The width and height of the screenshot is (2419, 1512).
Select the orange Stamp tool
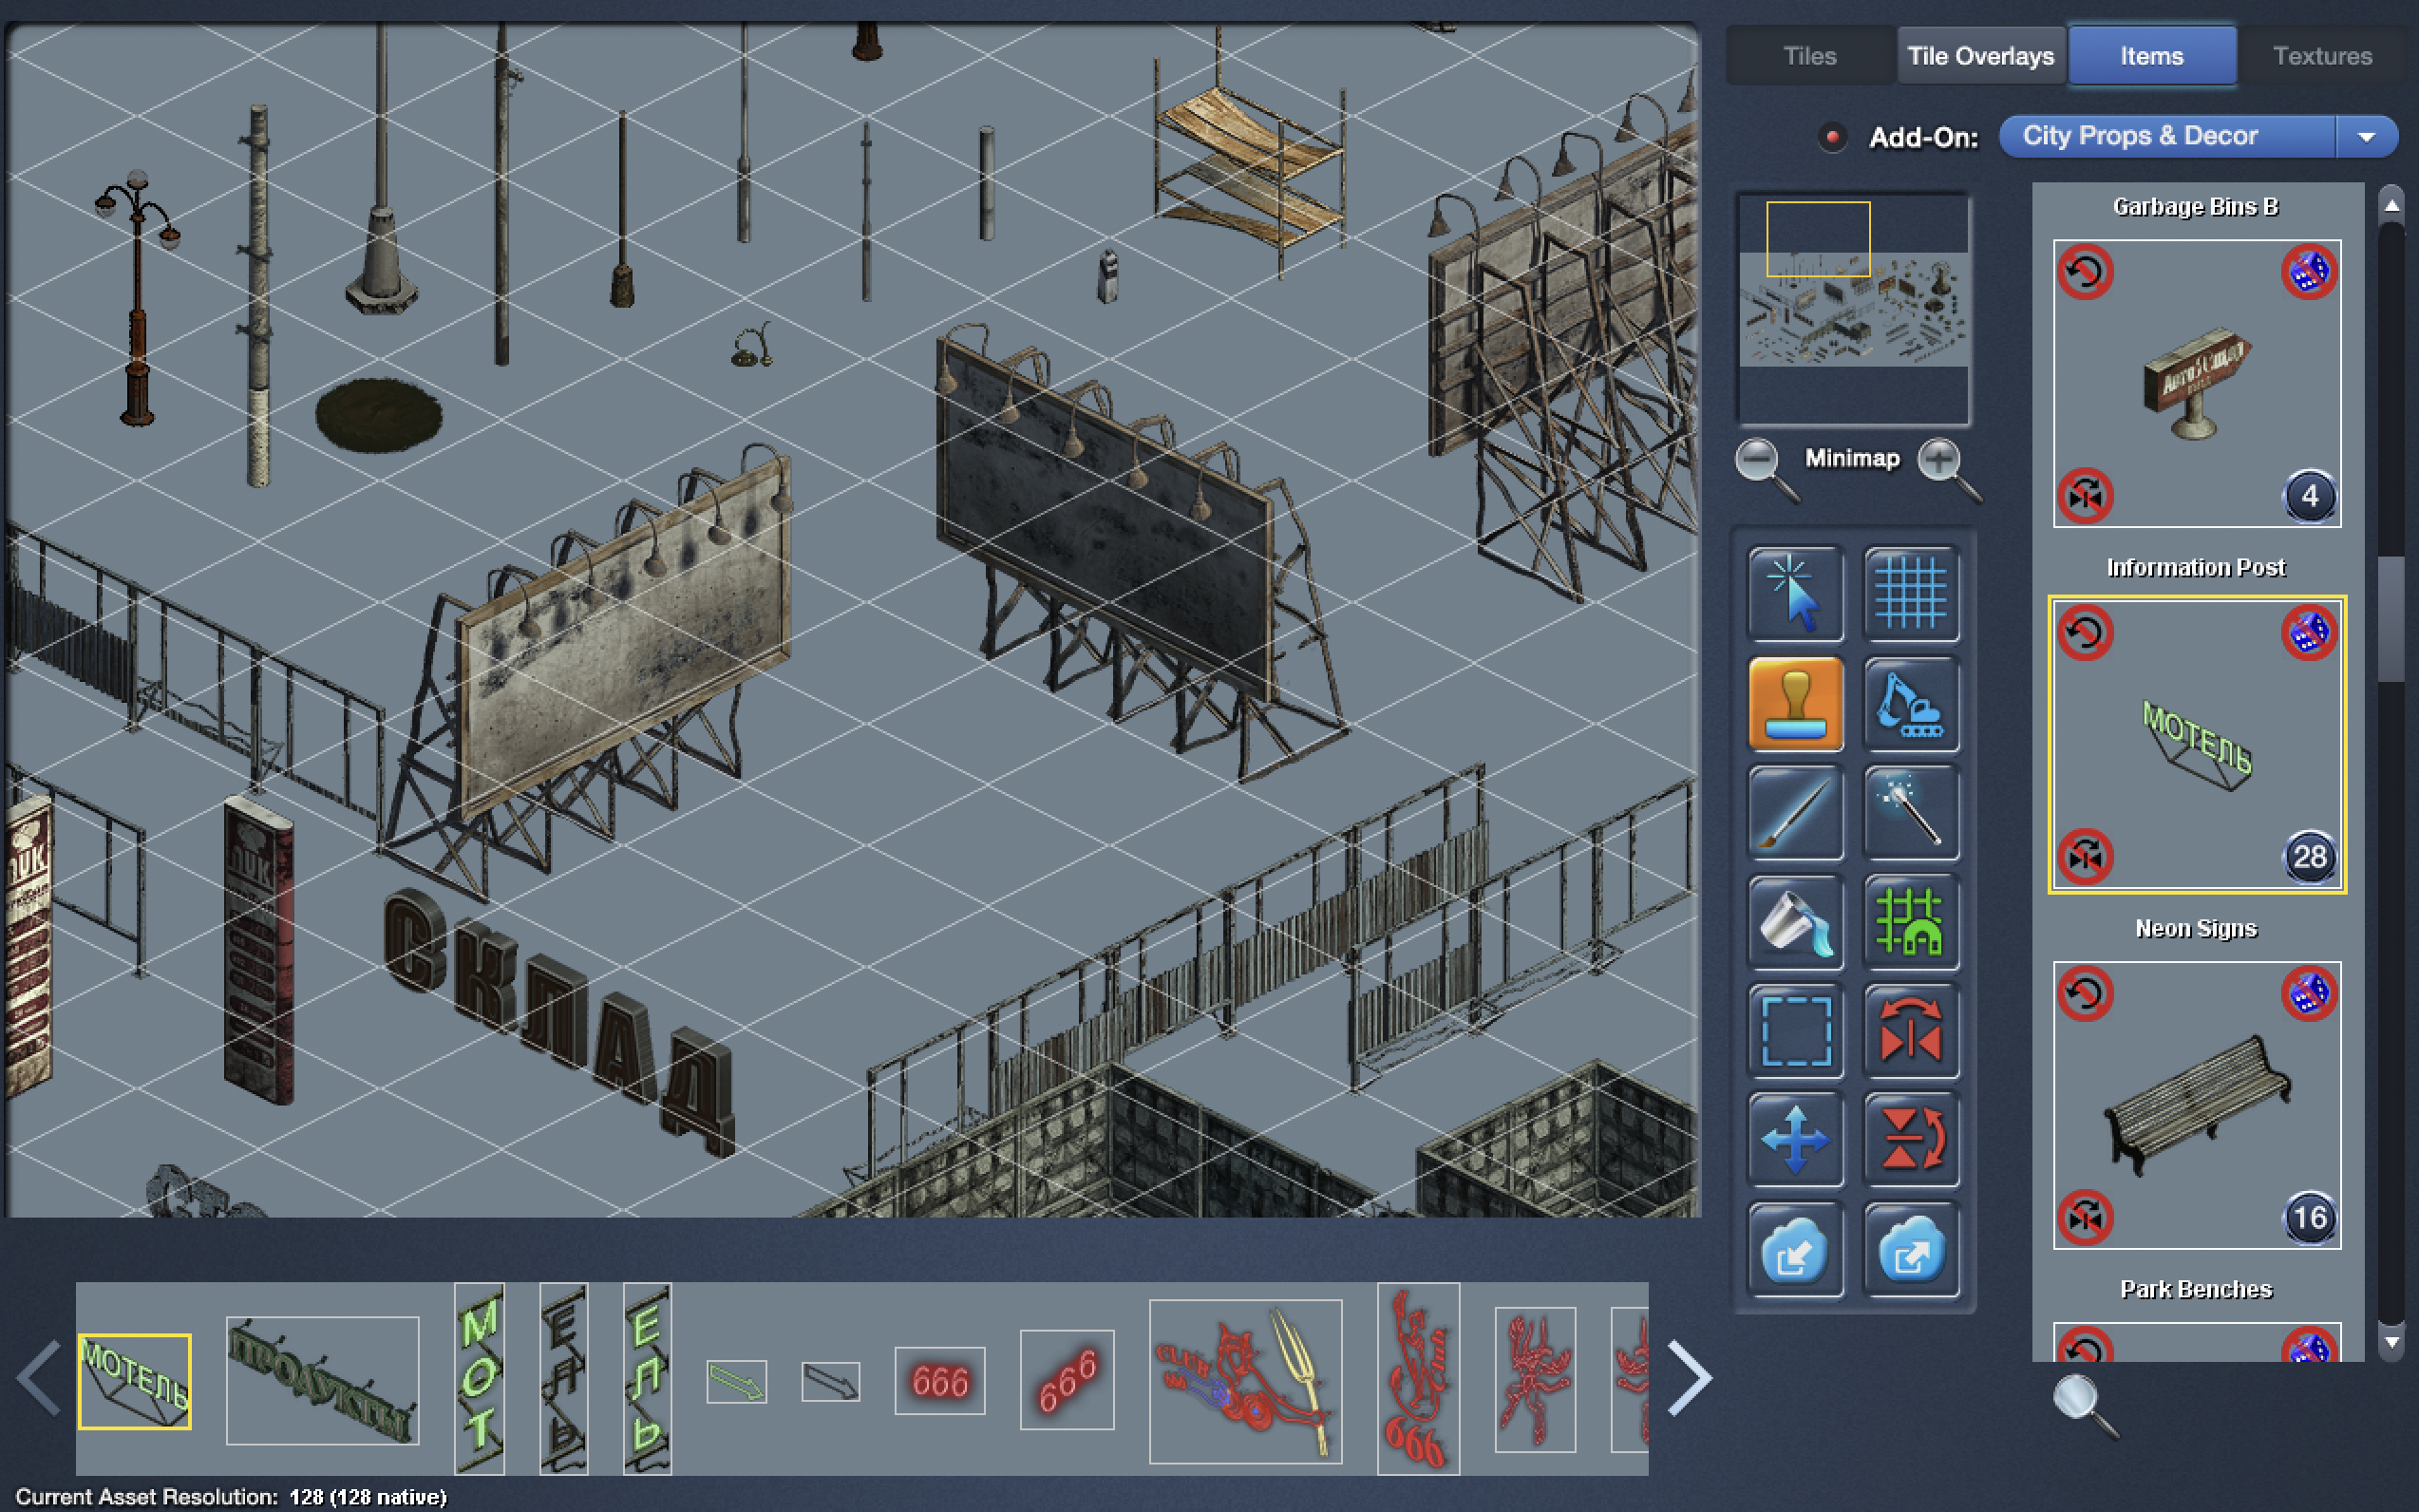[x=1795, y=704]
